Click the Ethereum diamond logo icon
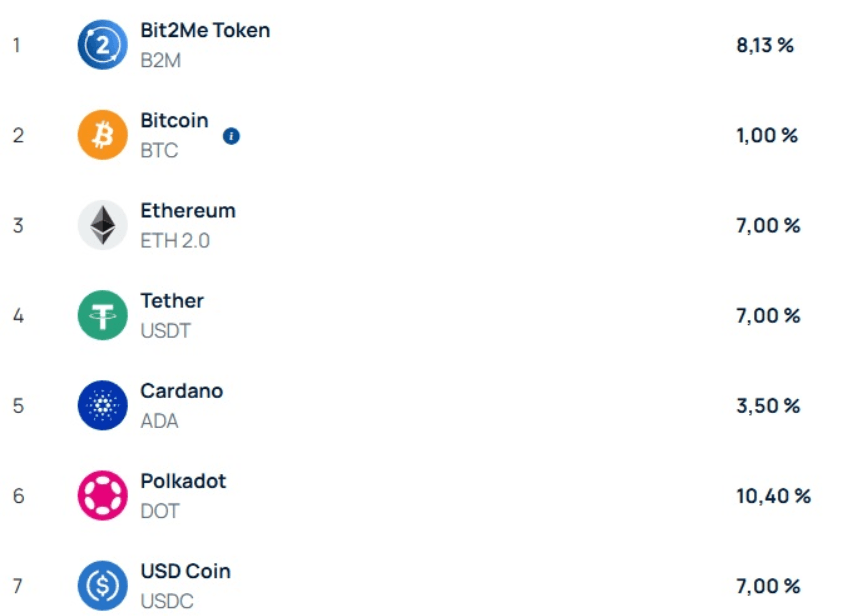This screenshot has width=868, height=616. [x=102, y=225]
